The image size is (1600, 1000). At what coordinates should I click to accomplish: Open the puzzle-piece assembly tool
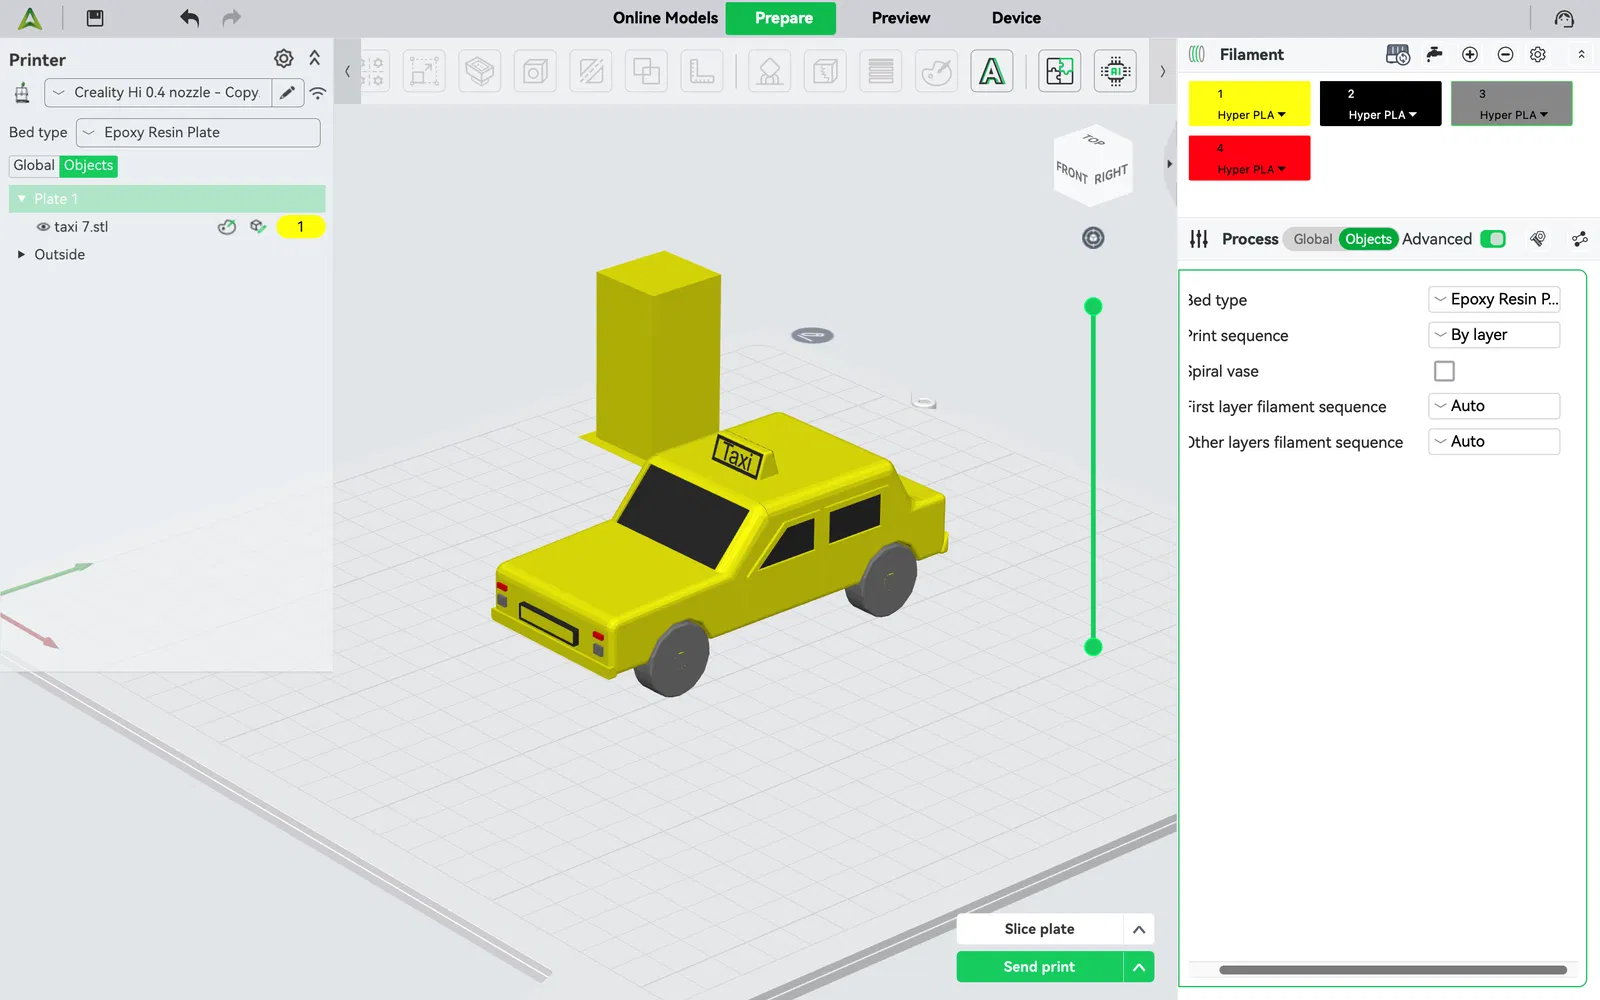pos(1060,71)
